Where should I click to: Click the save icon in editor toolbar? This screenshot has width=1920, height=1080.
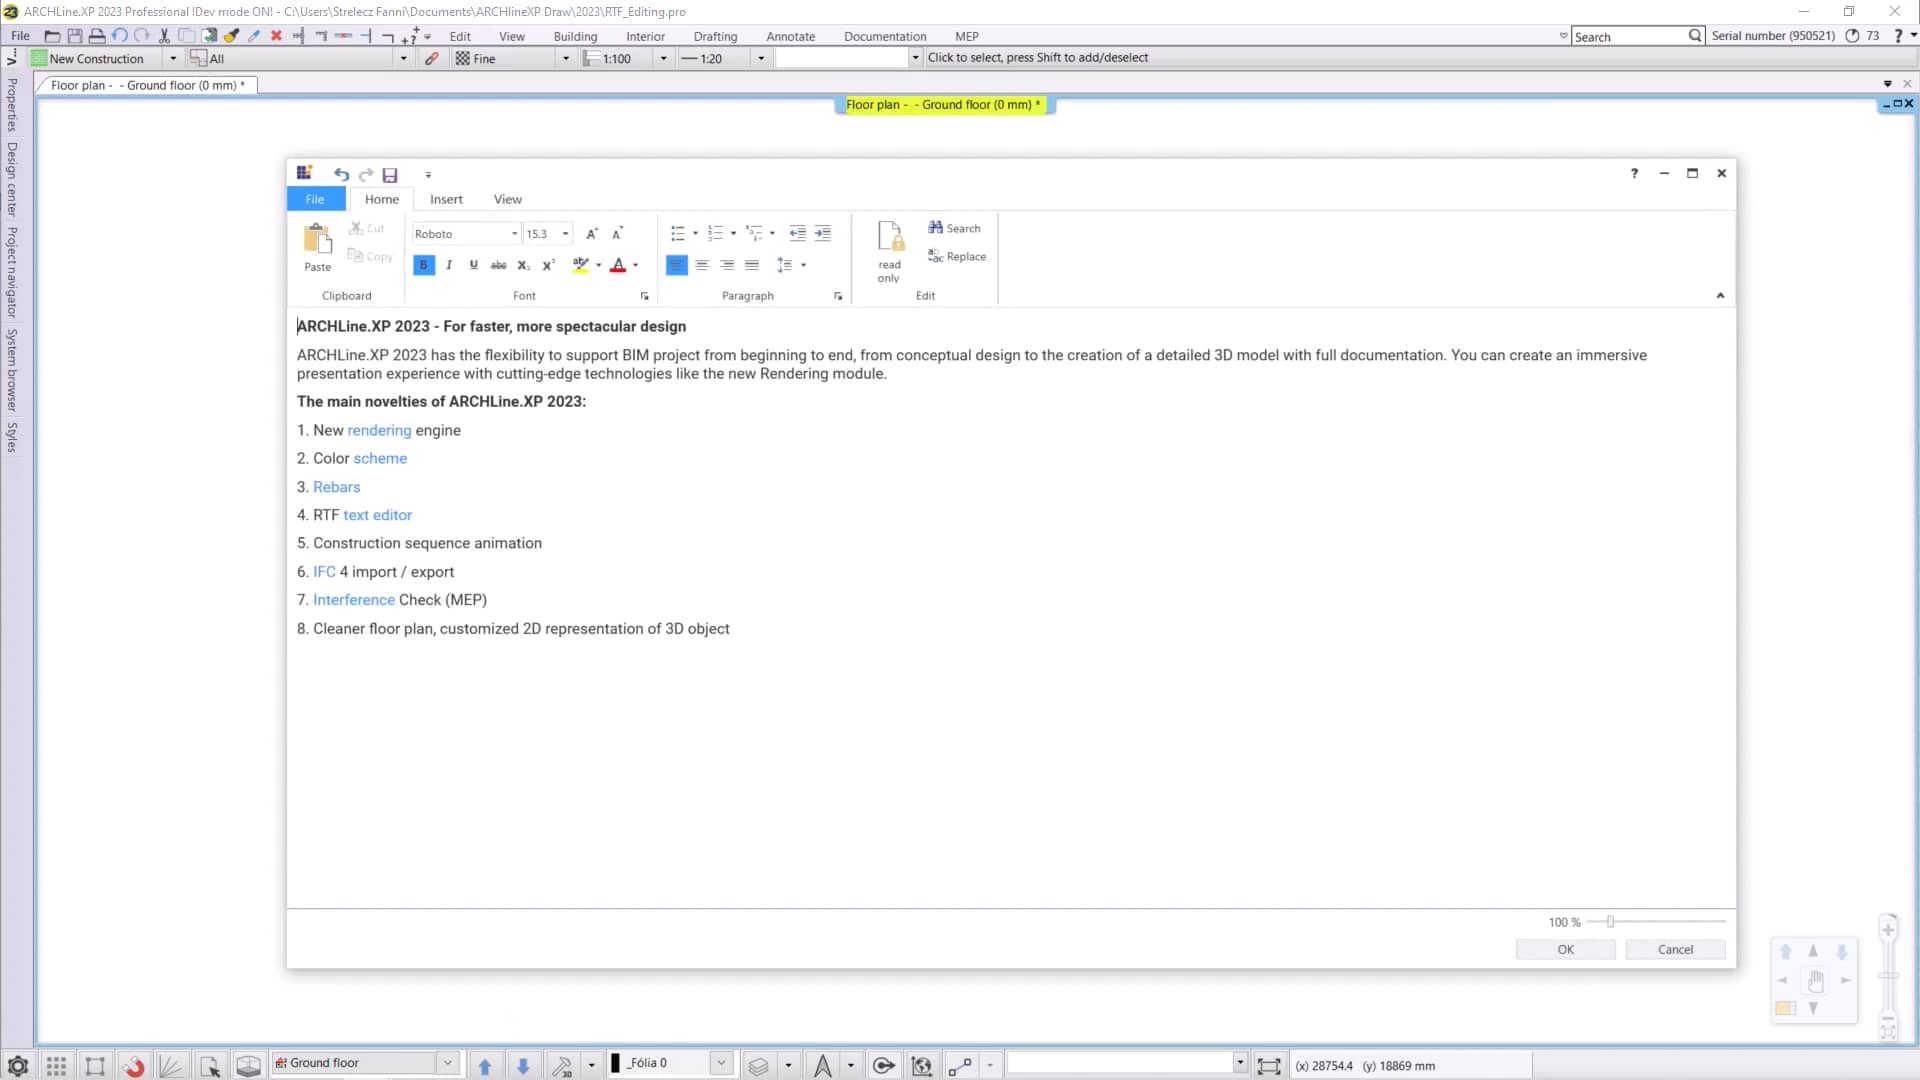[x=390, y=174]
